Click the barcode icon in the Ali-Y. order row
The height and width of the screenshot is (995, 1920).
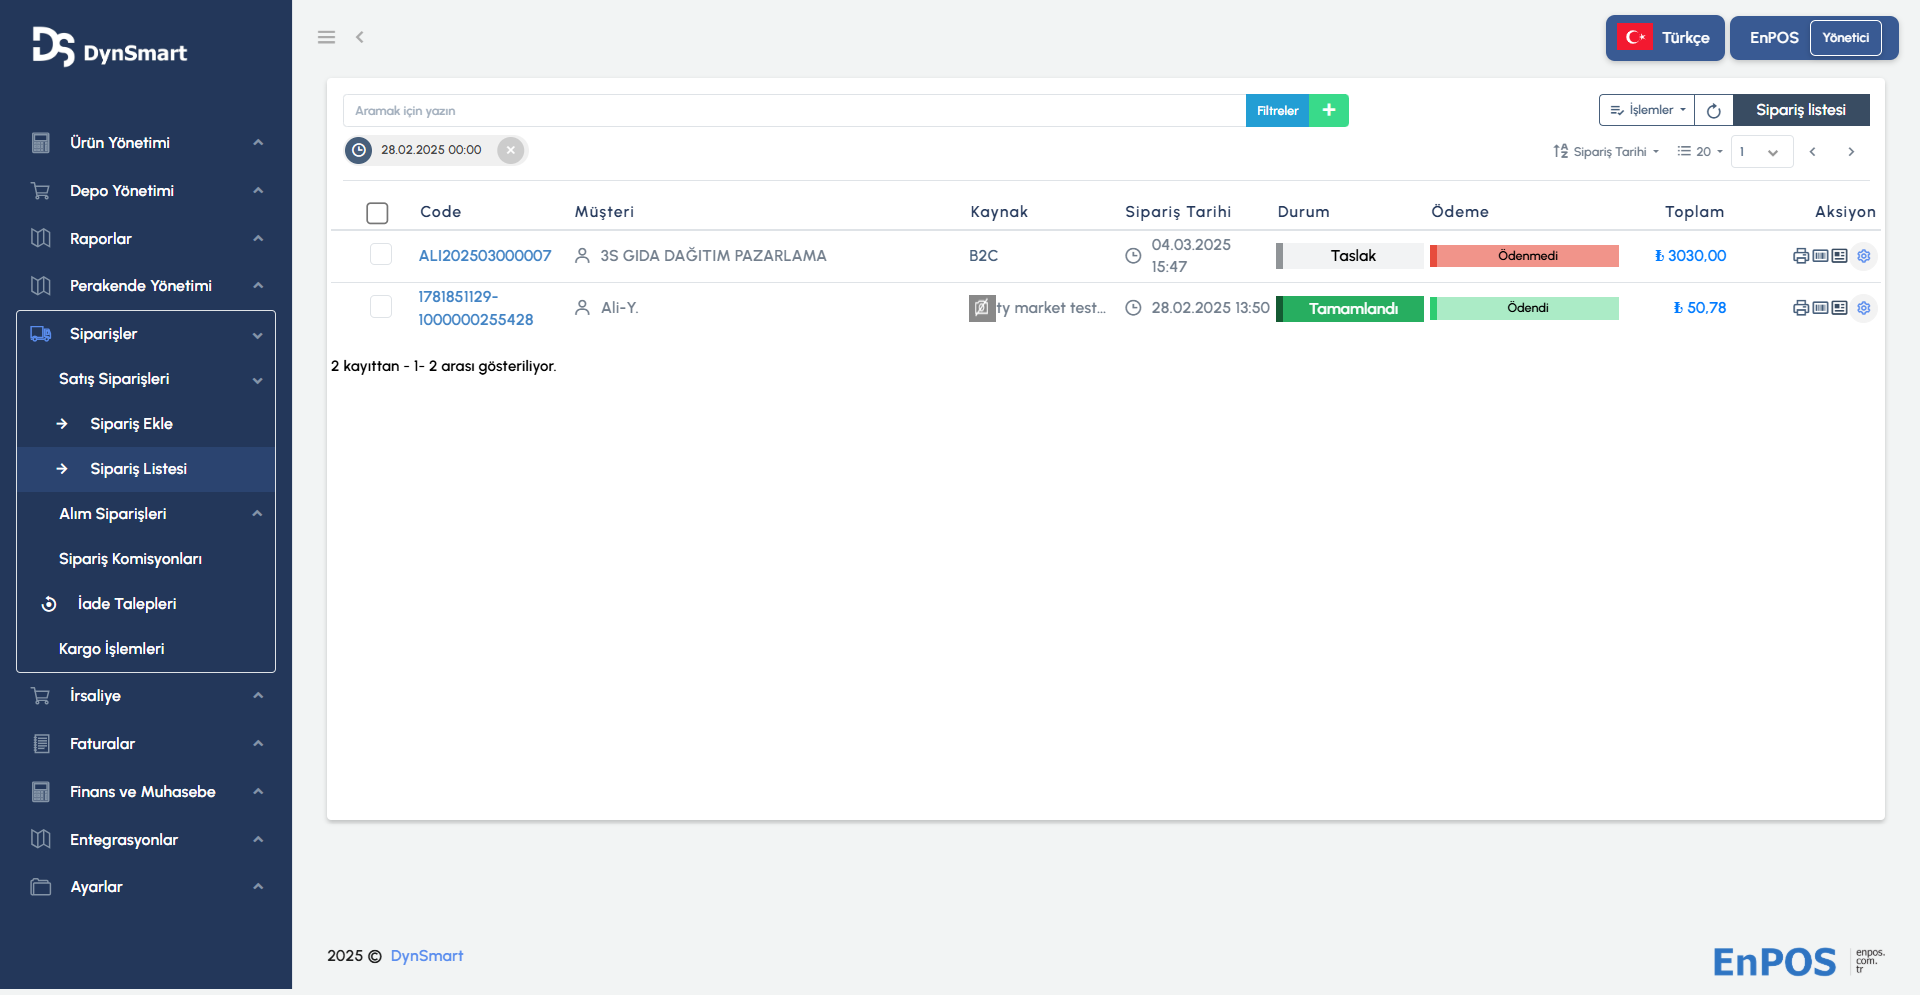pyautogui.click(x=1820, y=308)
